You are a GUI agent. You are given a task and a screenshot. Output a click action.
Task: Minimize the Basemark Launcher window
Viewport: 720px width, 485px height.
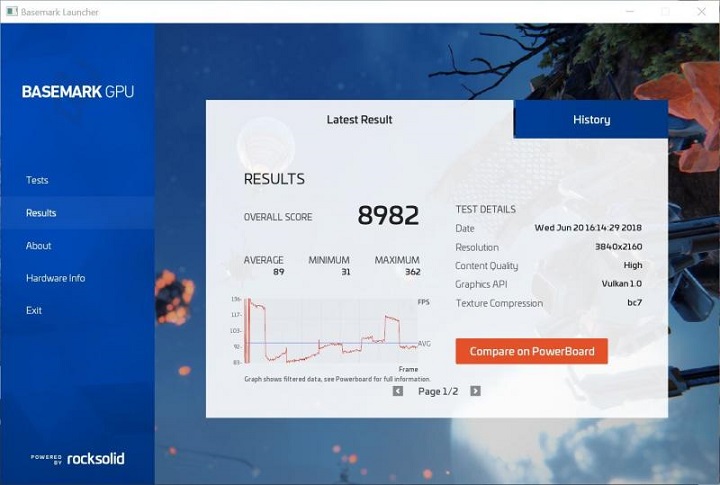[x=630, y=11]
